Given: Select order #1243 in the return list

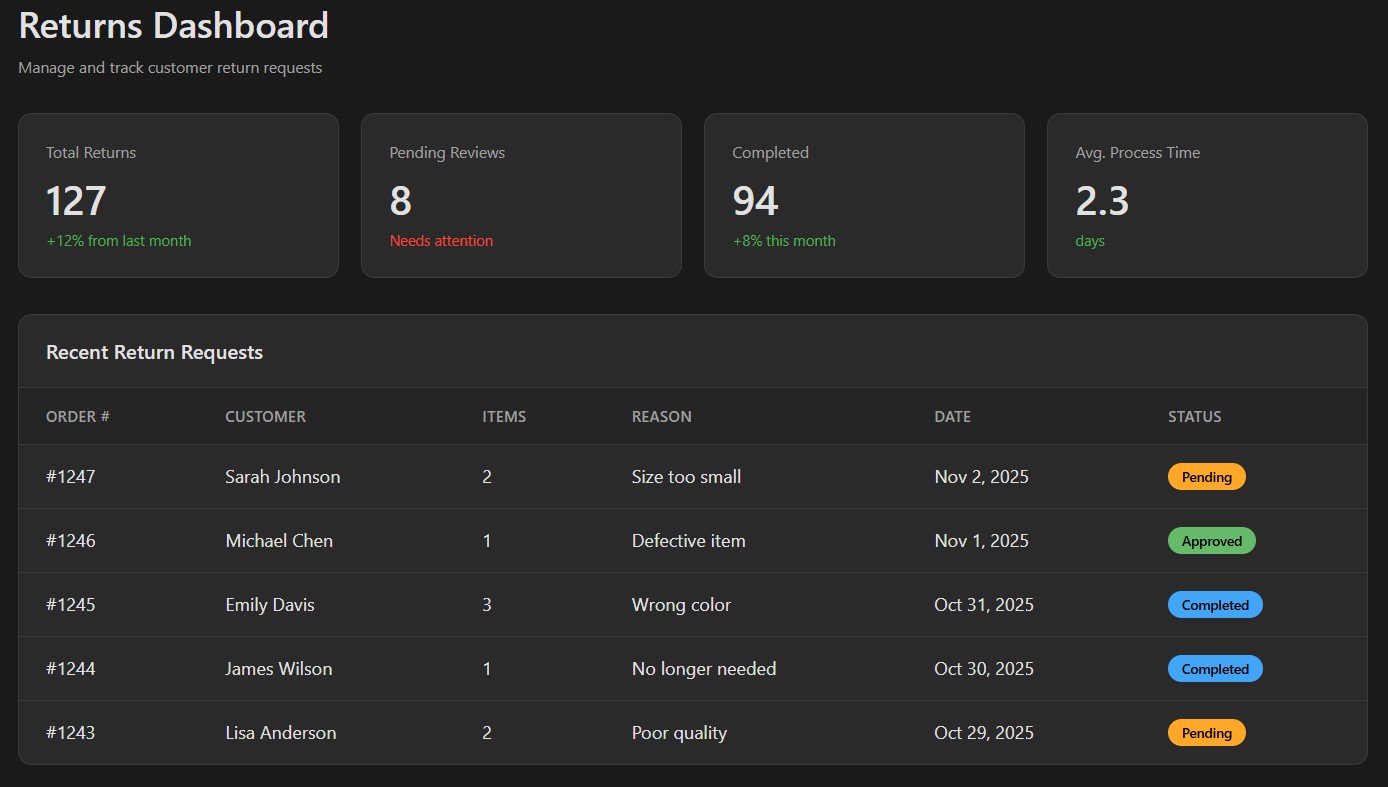Looking at the screenshot, I should (x=71, y=732).
